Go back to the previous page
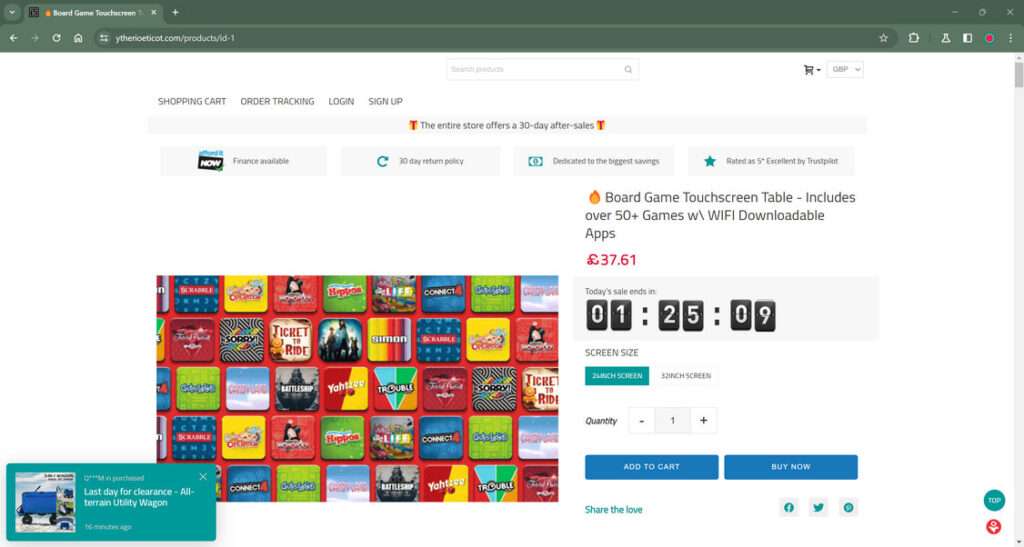This screenshot has height=547, width=1024. click(x=14, y=38)
